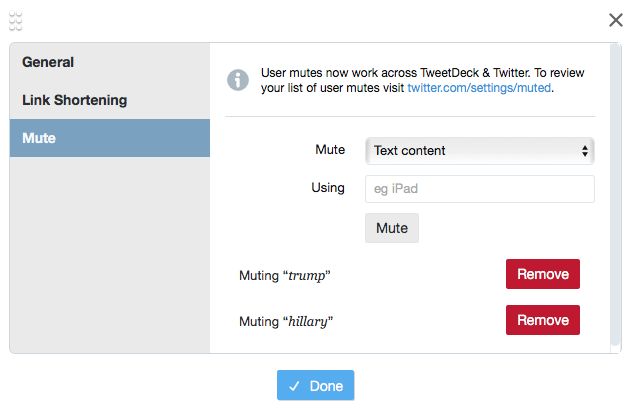Select the Mute tab in sidebar
The width and height of the screenshot is (631, 408).
click(x=39, y=138)
